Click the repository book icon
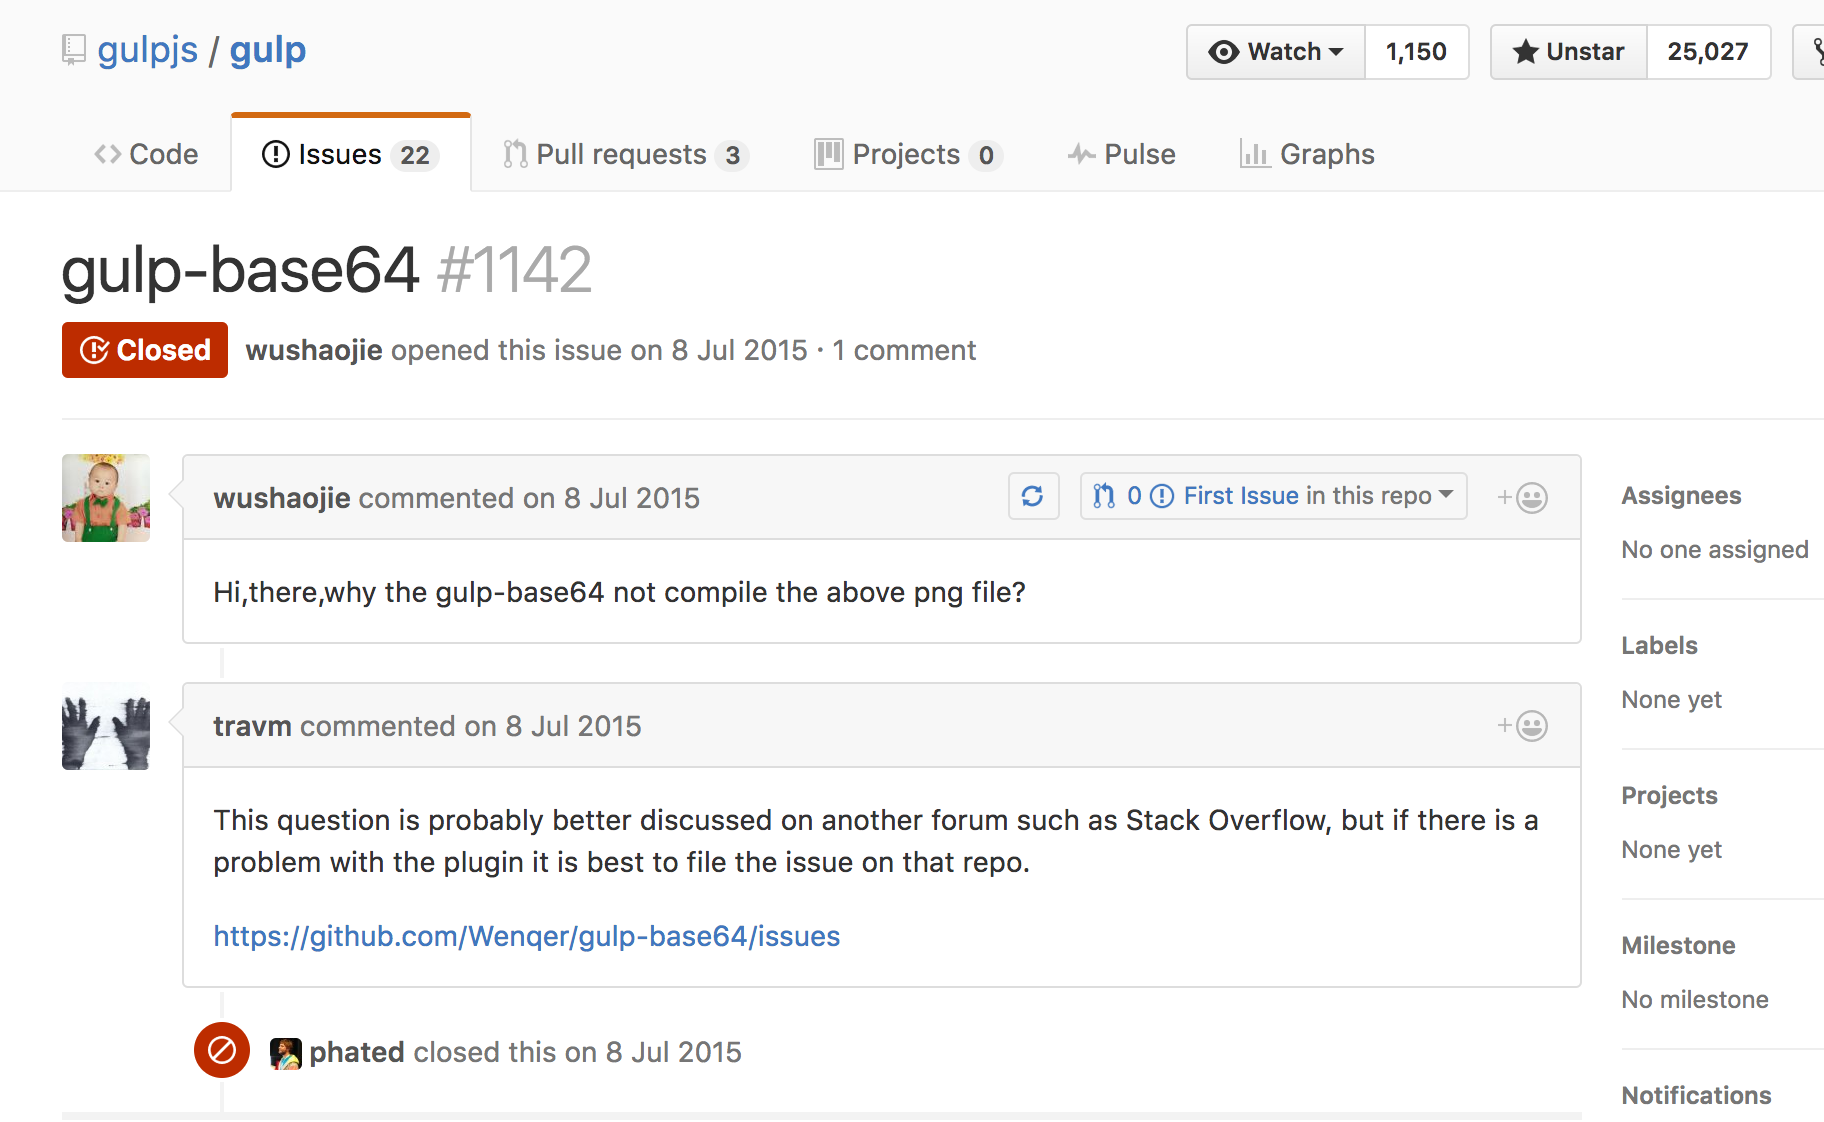 73,50
